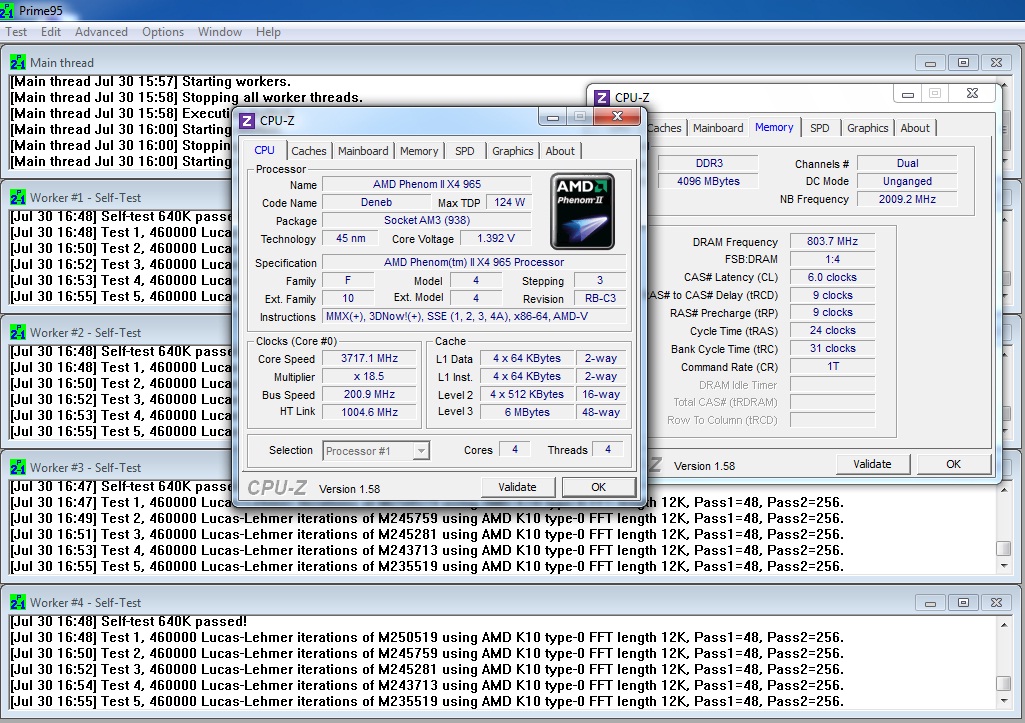Click the HT Link value 1004.6 MHz
1025x723 pixels.
pyautogui.click(x=369, y=412)
